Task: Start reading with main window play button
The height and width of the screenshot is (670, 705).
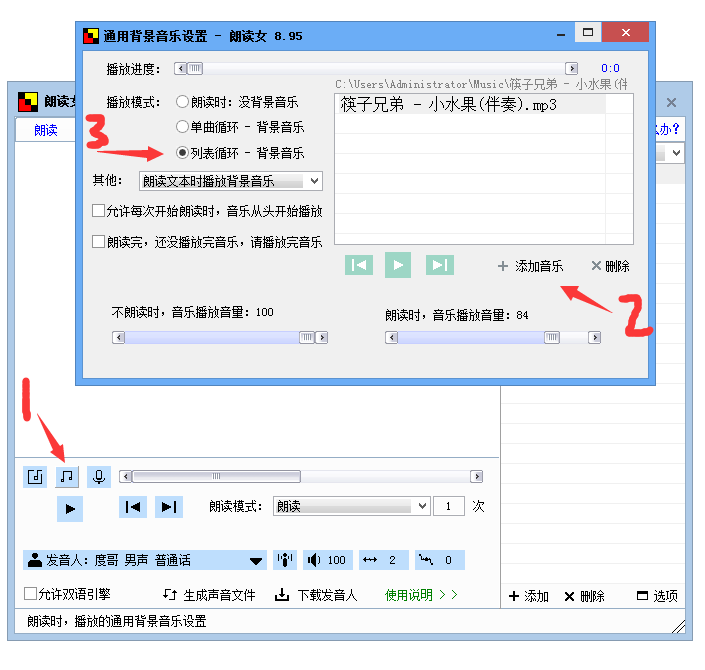Action: pos(70,509)
